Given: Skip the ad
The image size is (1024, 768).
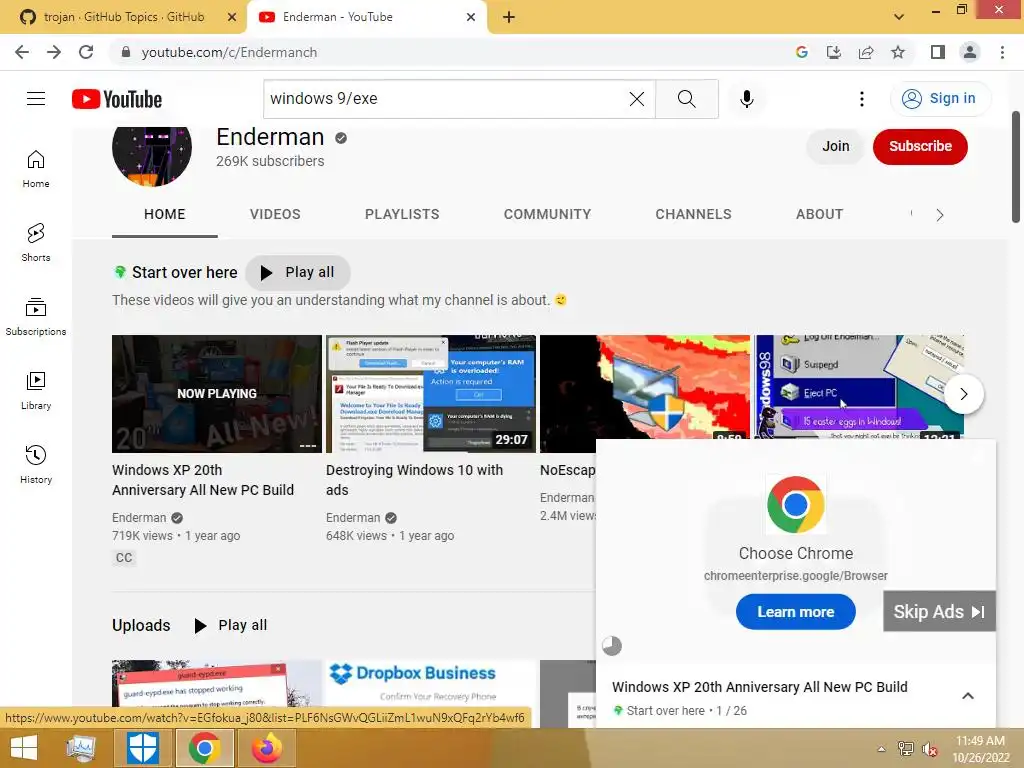Looking at the screenshot, I should [x=939, y=611].
